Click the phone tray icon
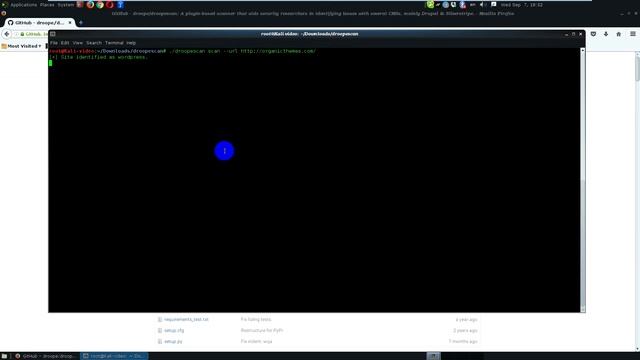640x360 pixels. tap(453, 5)
